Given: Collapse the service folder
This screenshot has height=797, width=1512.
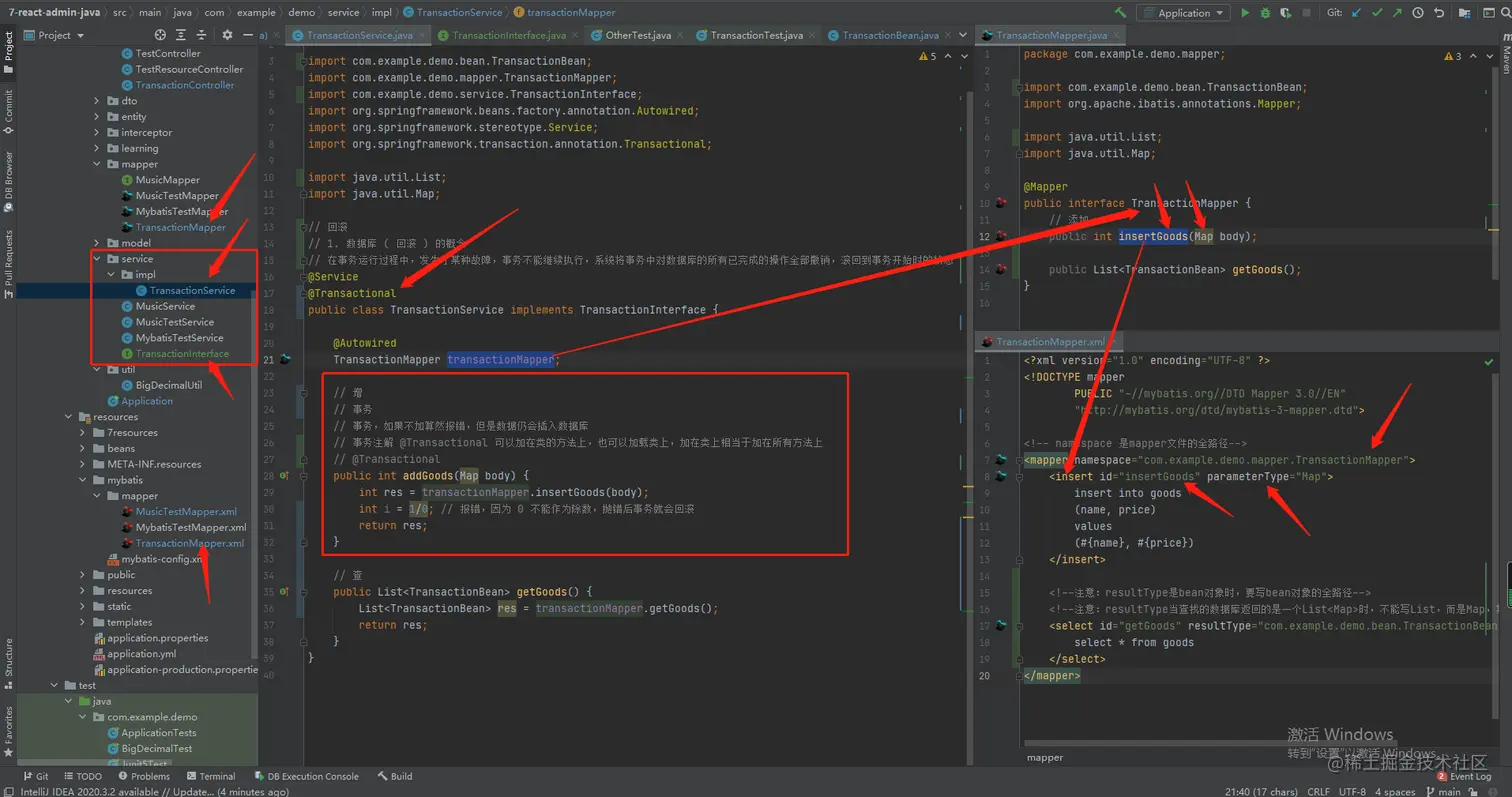Looking at the screenshot, I should [97, 259].
